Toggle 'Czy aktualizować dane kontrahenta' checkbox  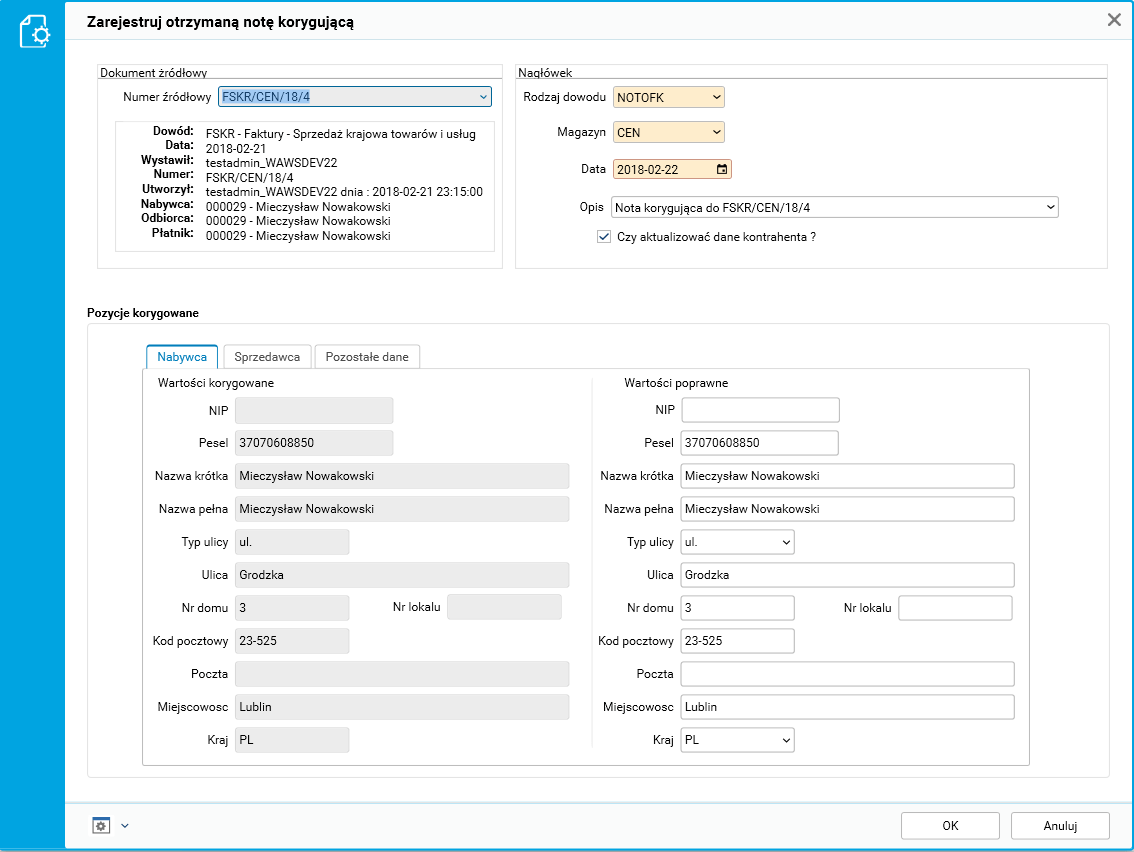pyautogui.click(x=603, y=238)
